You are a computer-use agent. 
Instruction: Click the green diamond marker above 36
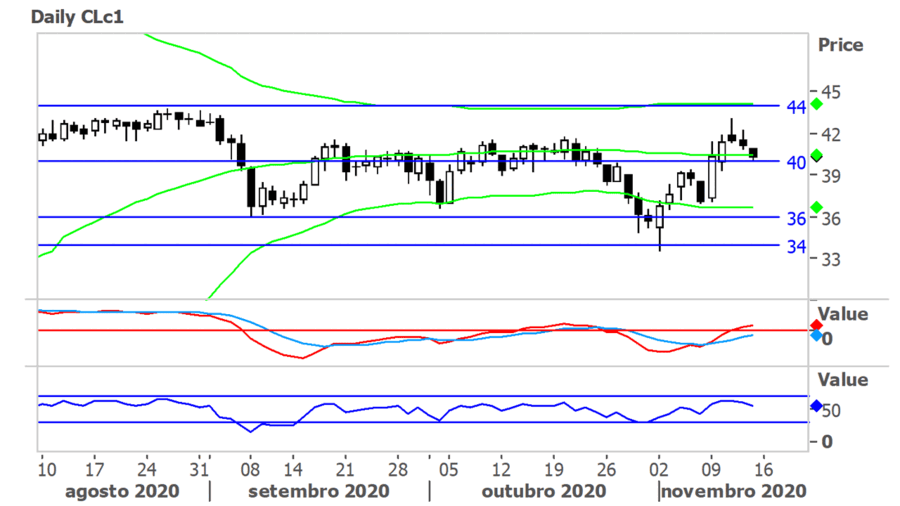(816, 207)
